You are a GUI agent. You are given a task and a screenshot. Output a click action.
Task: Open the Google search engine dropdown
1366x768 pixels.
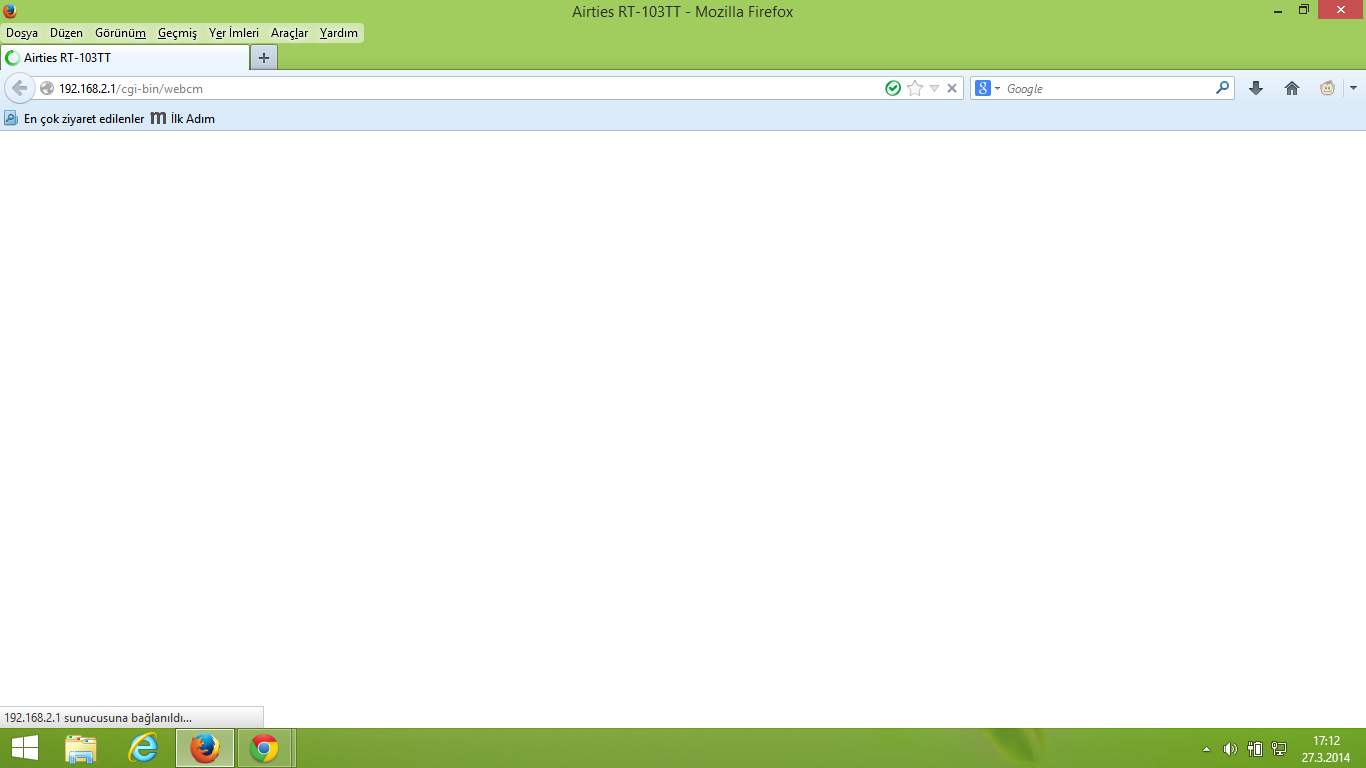pyautogui.click(x=988, y=88)
